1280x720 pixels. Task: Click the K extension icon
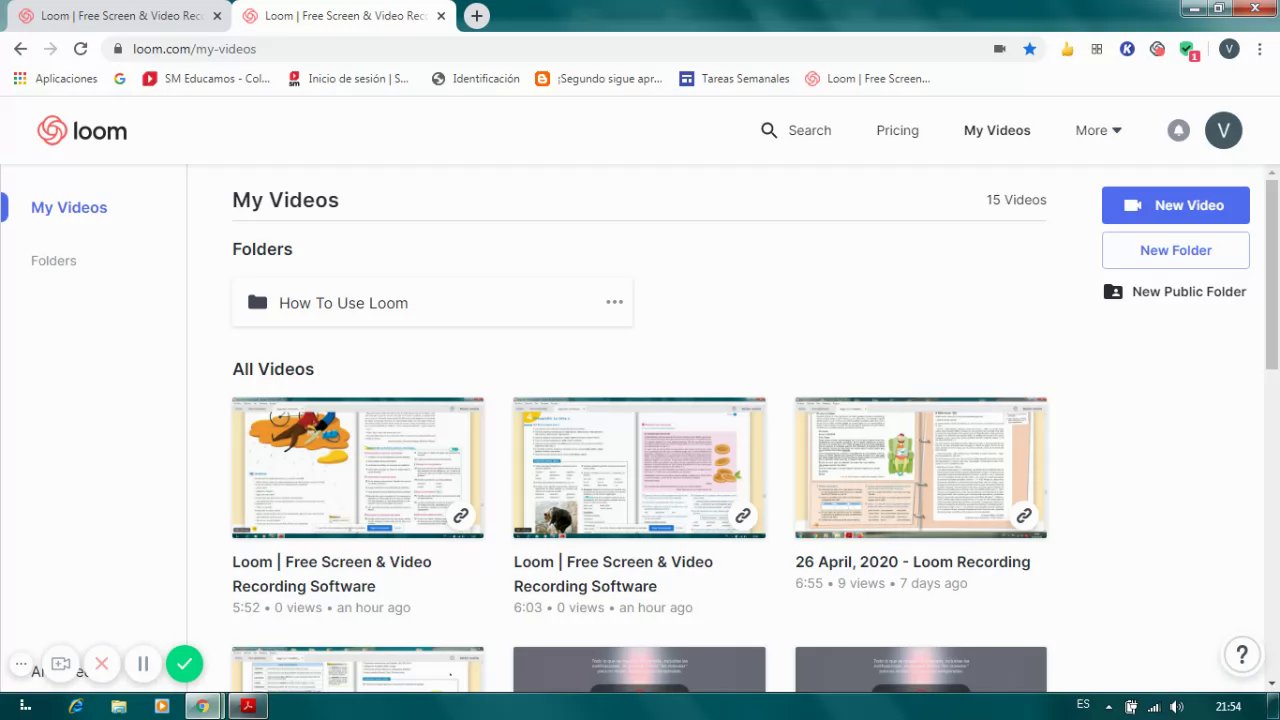coord(1127,48)
